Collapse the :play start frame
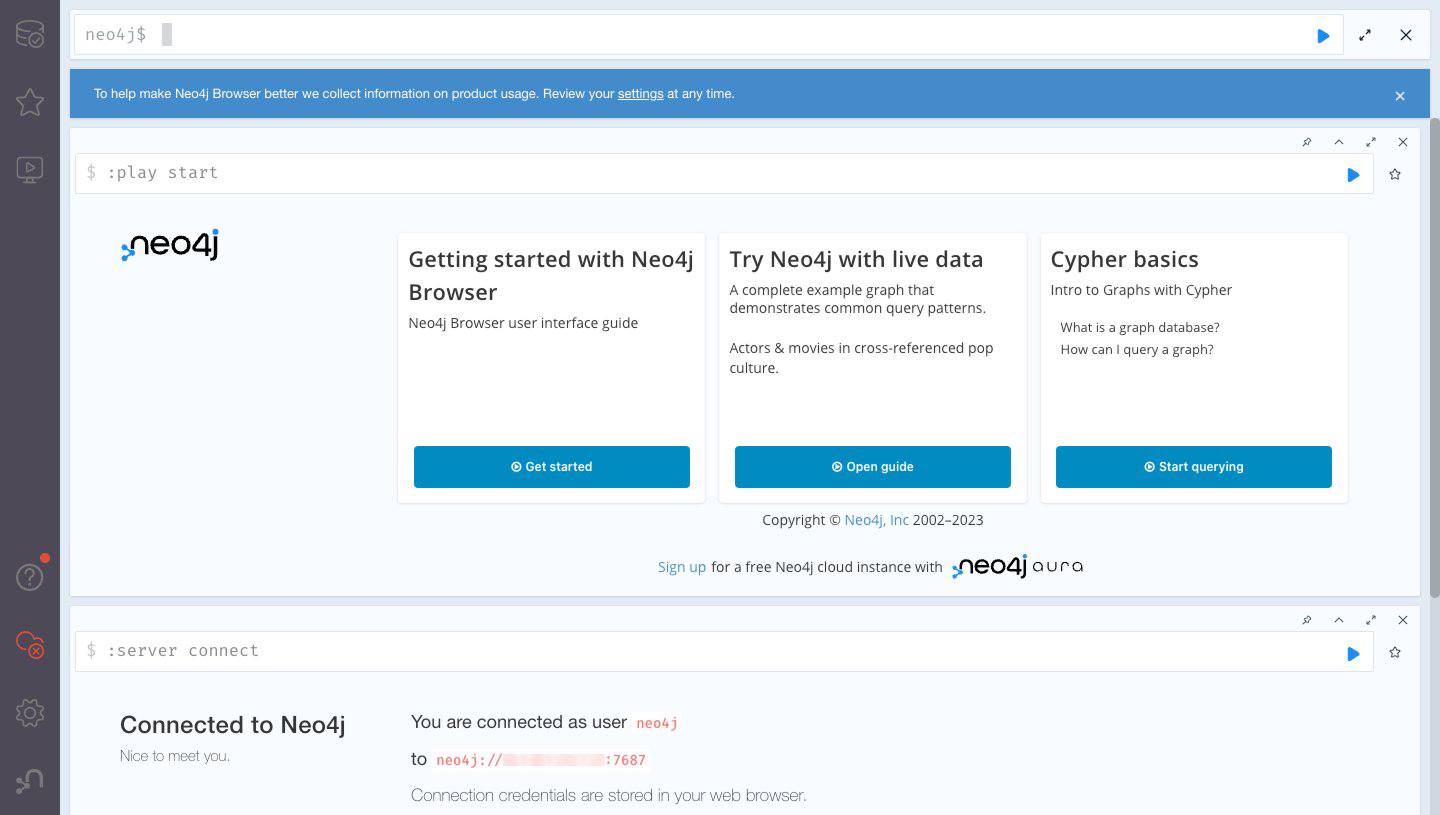Screen dimensions: 1440x815 pyautogui.click(x=1339, y=142)
